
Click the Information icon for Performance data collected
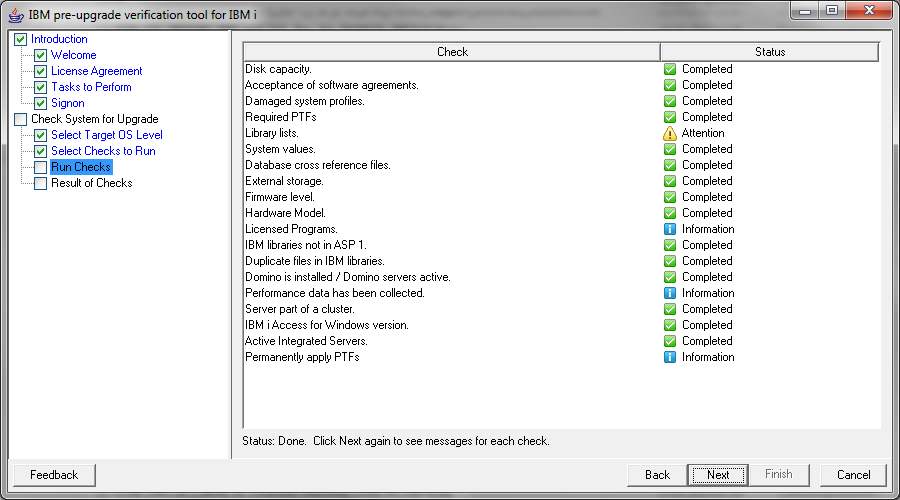670,293
